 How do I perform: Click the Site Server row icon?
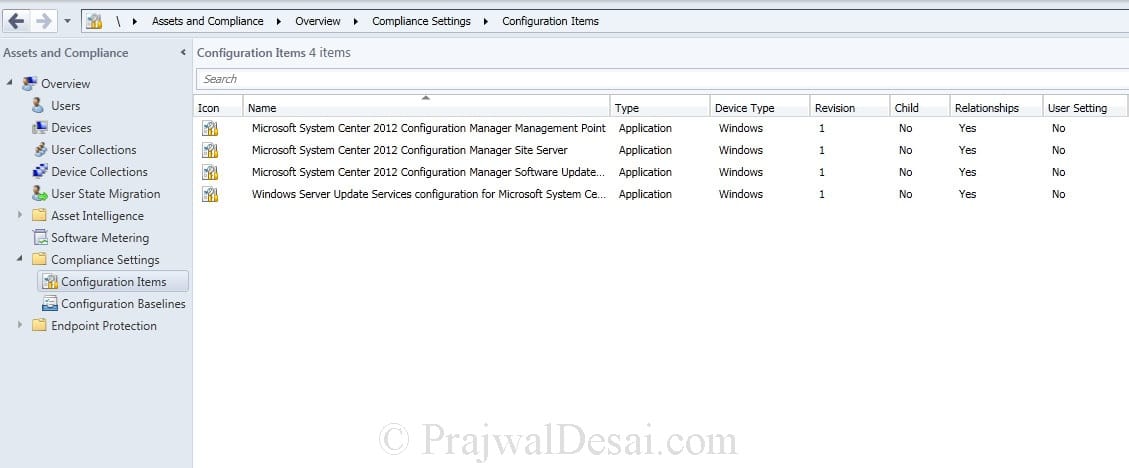210,150
